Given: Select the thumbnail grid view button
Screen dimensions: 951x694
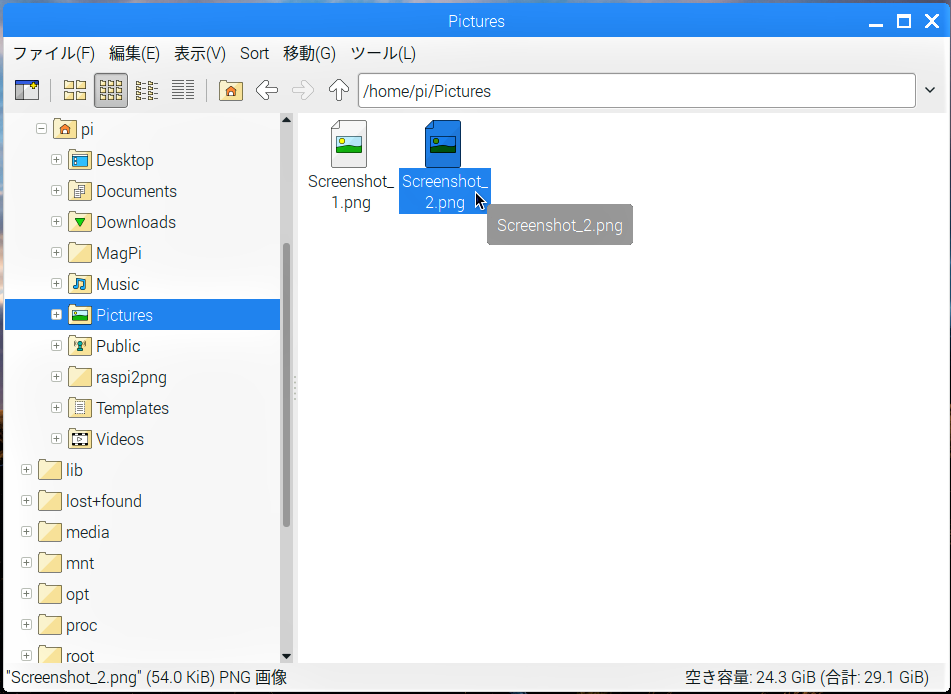Looking at the screenshot, I should click(111, 91).
